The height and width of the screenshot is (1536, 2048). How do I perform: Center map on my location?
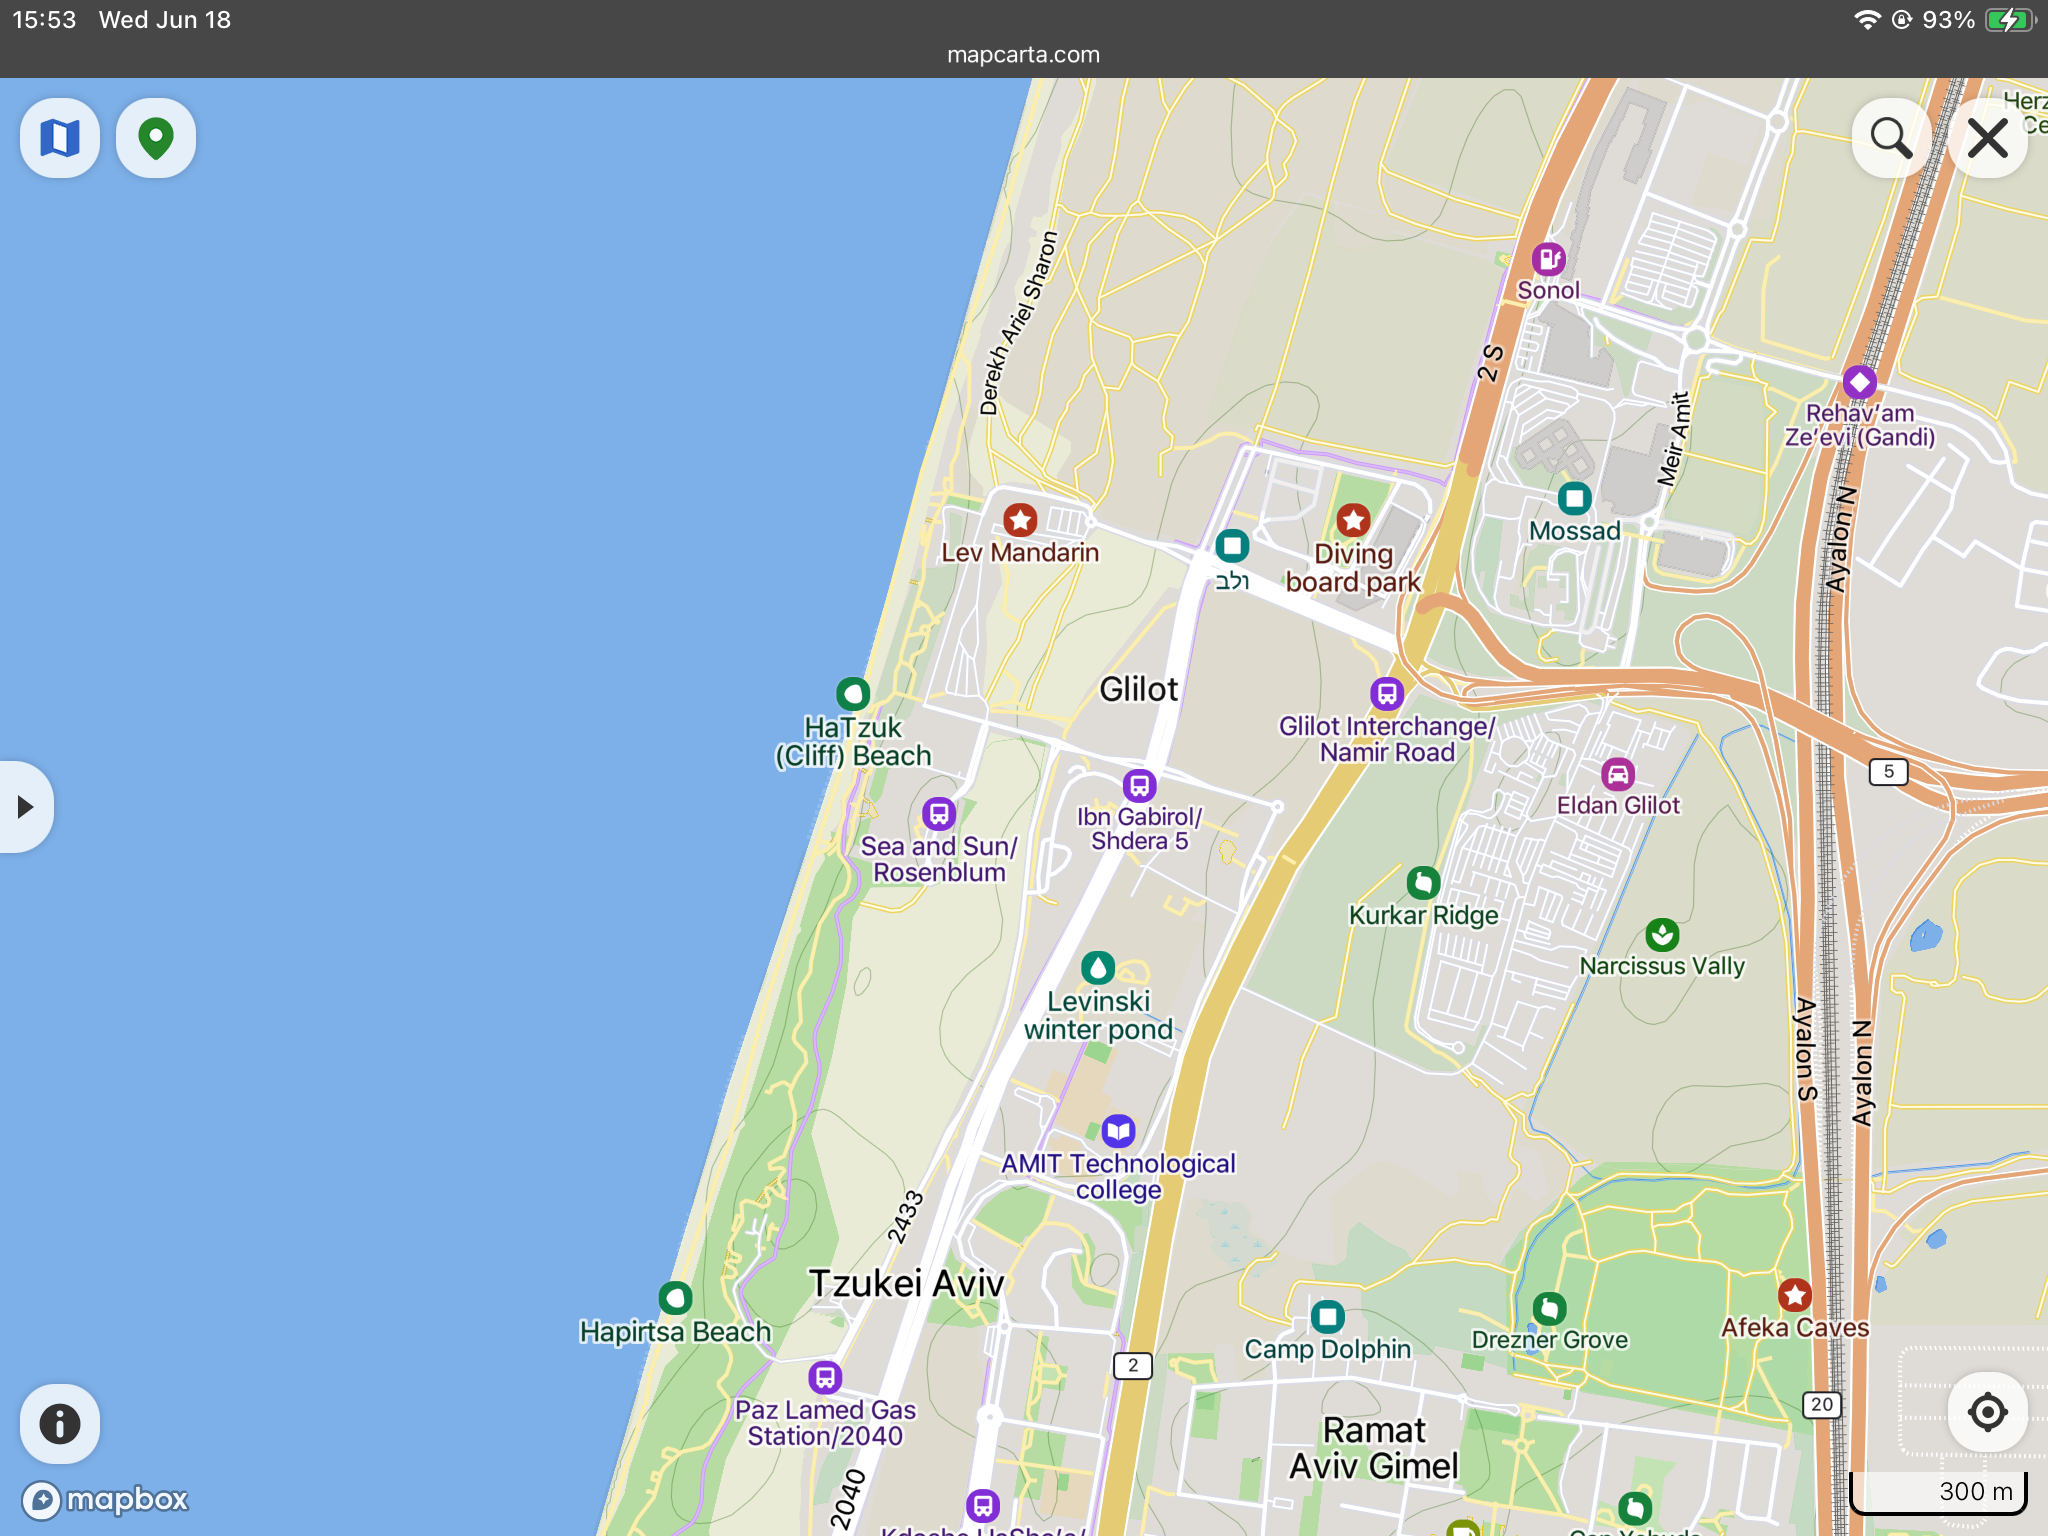tap(1988, 1412)
